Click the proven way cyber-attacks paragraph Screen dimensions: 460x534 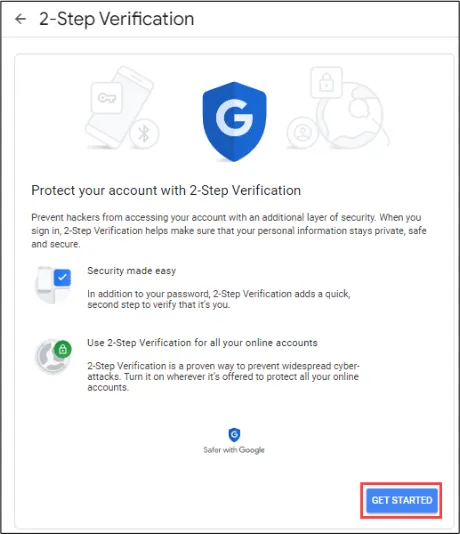[224, 376]
